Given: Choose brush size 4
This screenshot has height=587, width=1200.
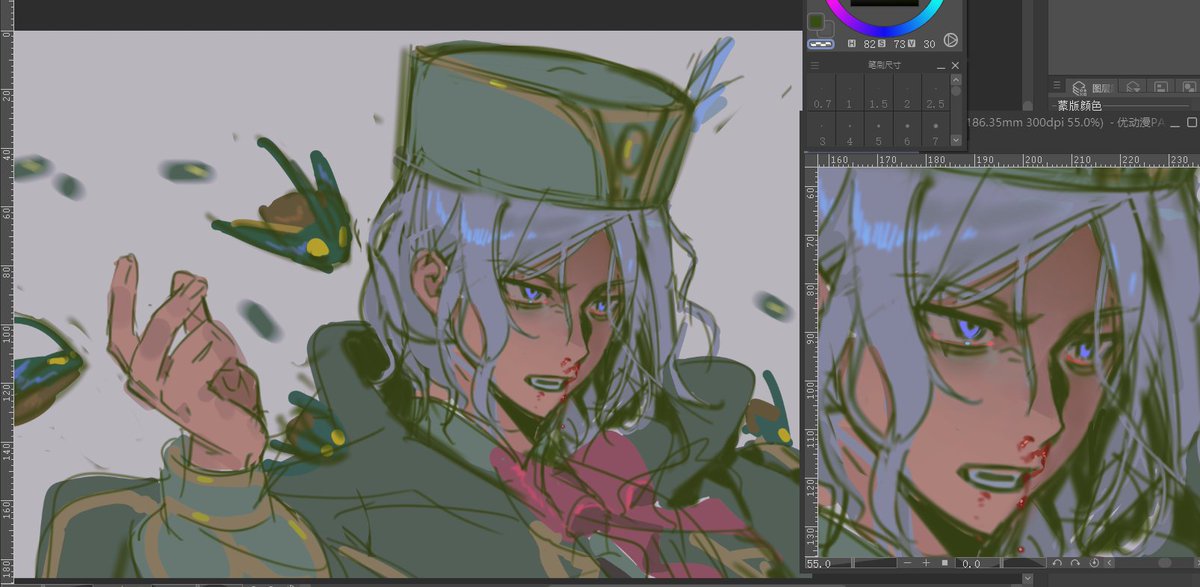Looking at the screenshot, I should pos(849,130).
